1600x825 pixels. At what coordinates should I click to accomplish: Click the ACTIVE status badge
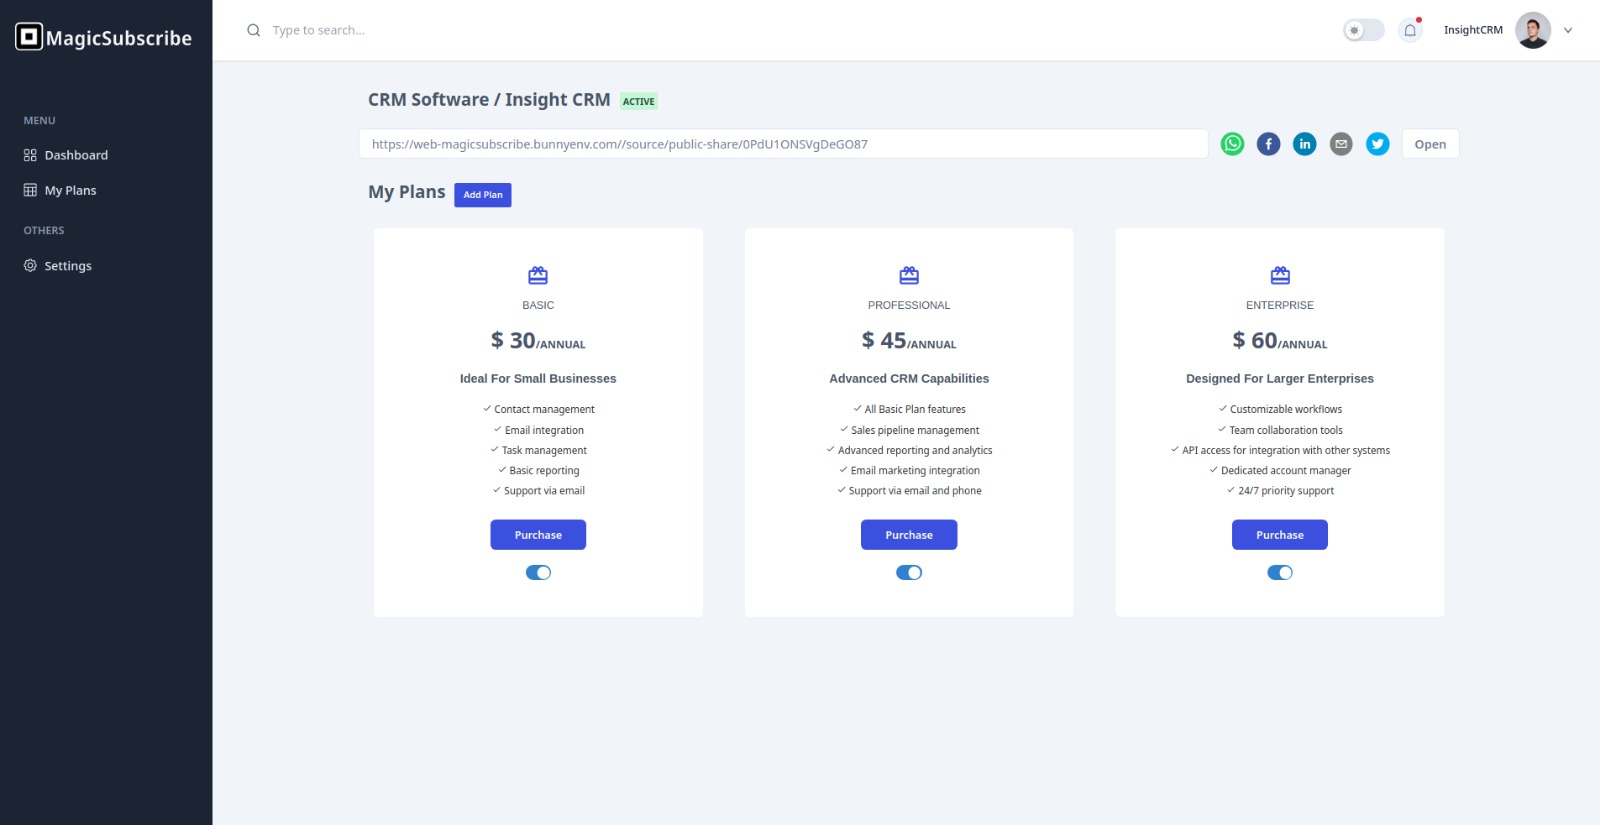tap(639, 101)
